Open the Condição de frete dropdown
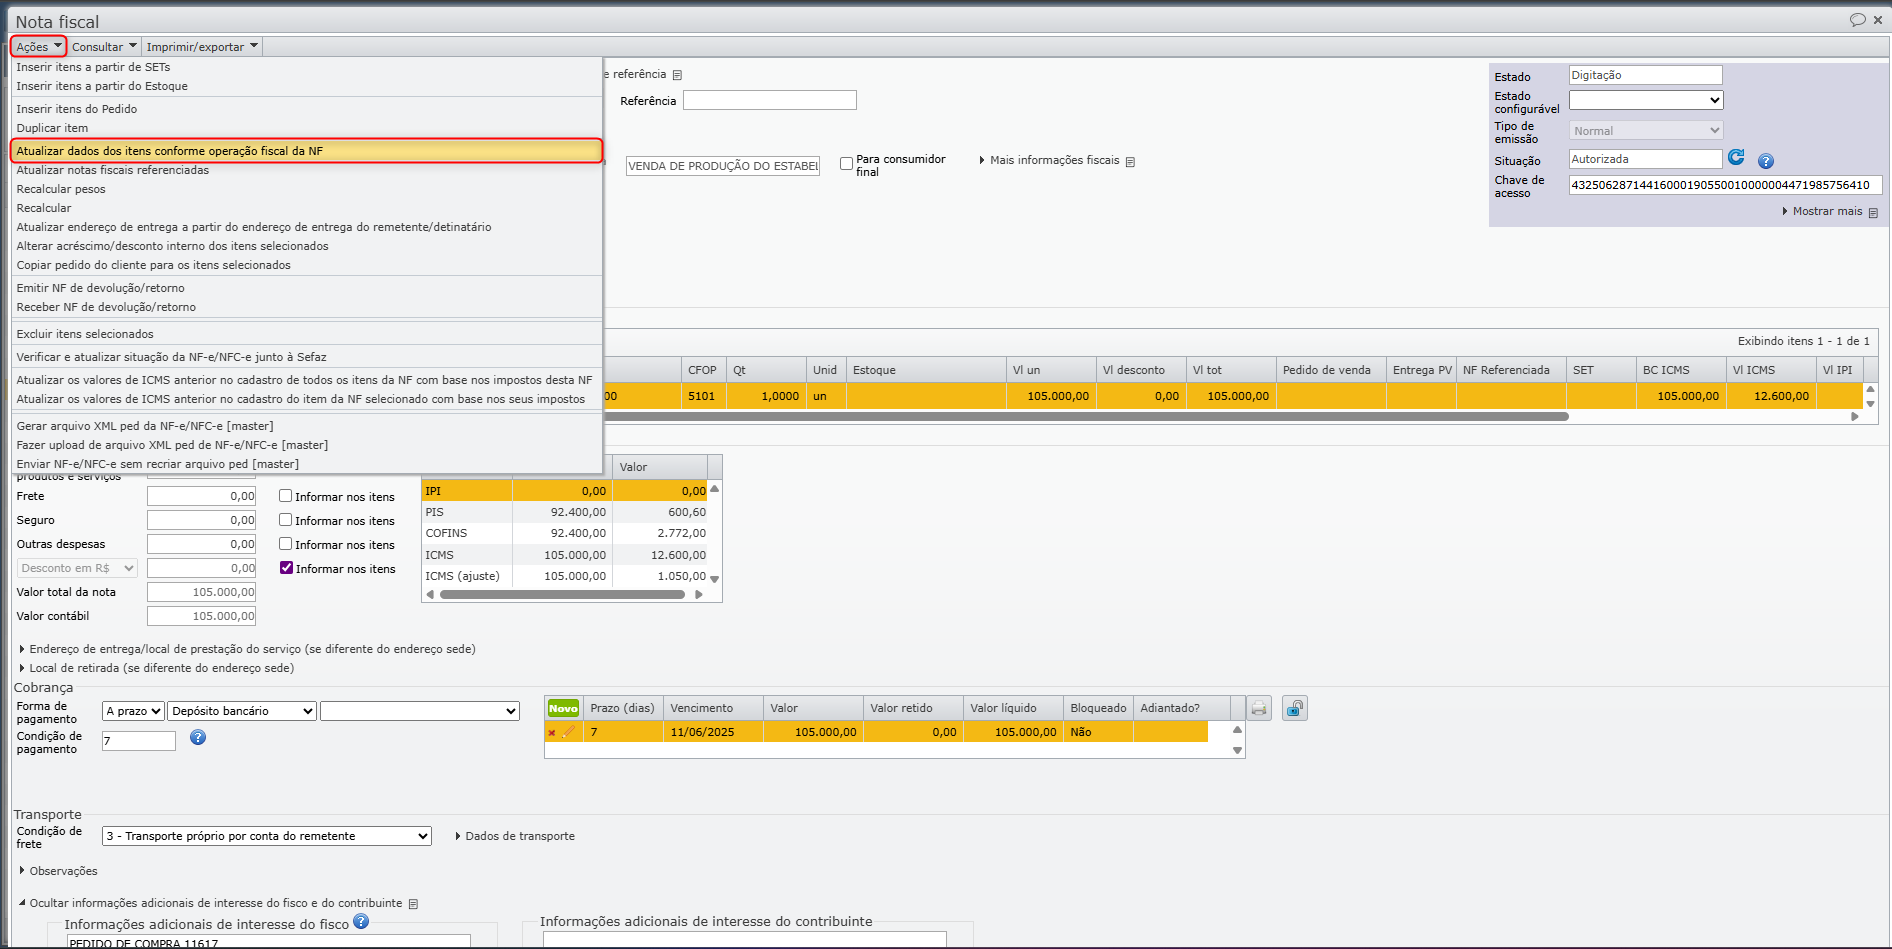The width and height of the screenshot is (1892, 949). click(267, 836)
